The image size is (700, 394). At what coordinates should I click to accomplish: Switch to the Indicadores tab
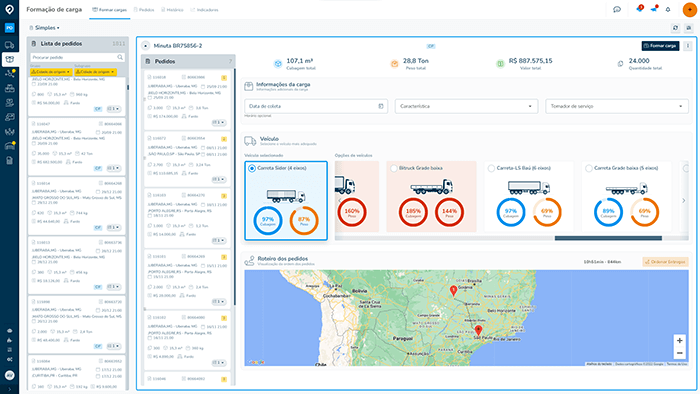(204, 10)
